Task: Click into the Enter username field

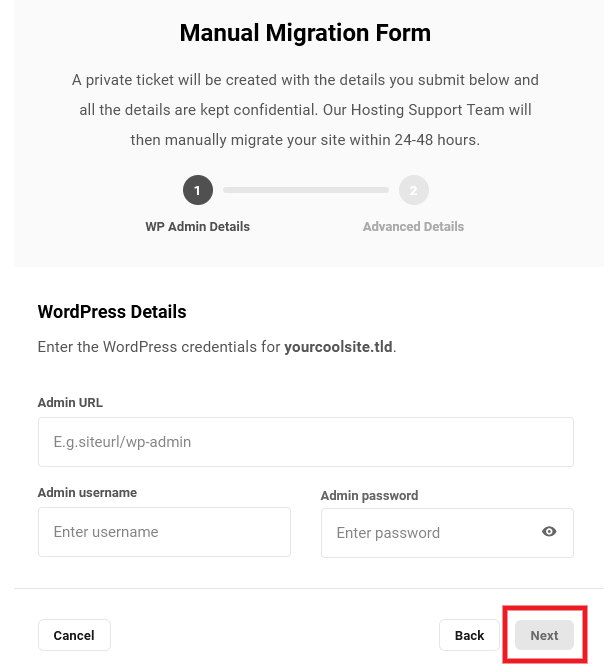Action: 164,532
